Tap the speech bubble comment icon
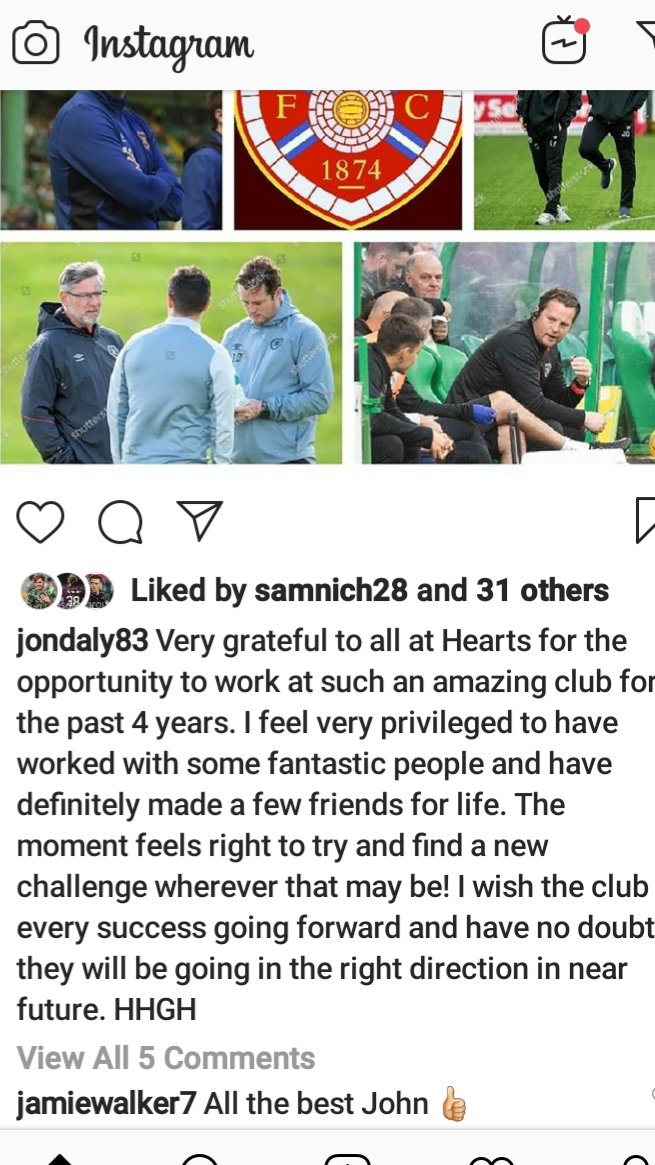The image size is (655, 1165). (x=120, y=522)
